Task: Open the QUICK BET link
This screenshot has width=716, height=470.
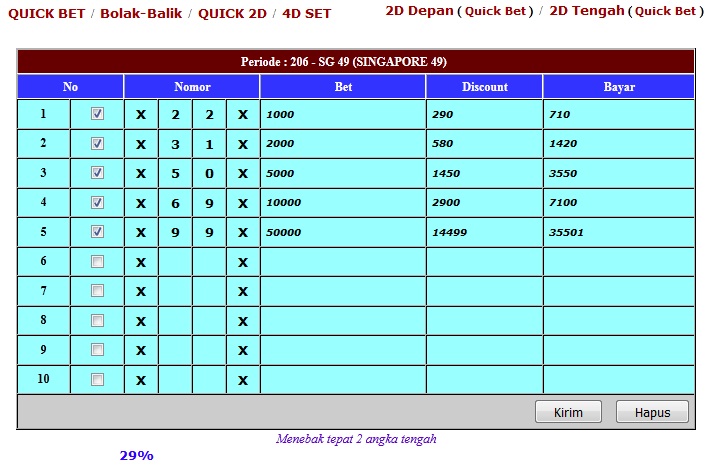Action: 47,14
